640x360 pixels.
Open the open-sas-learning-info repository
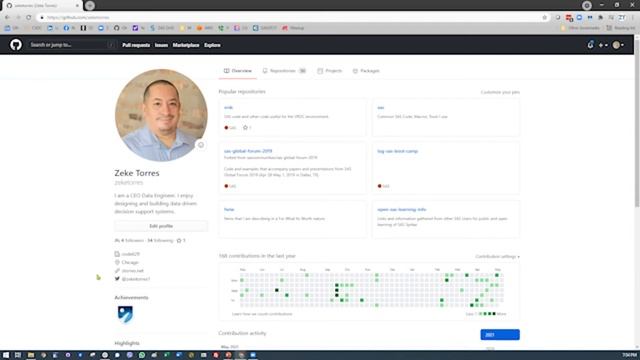click(x=401, y=209)
